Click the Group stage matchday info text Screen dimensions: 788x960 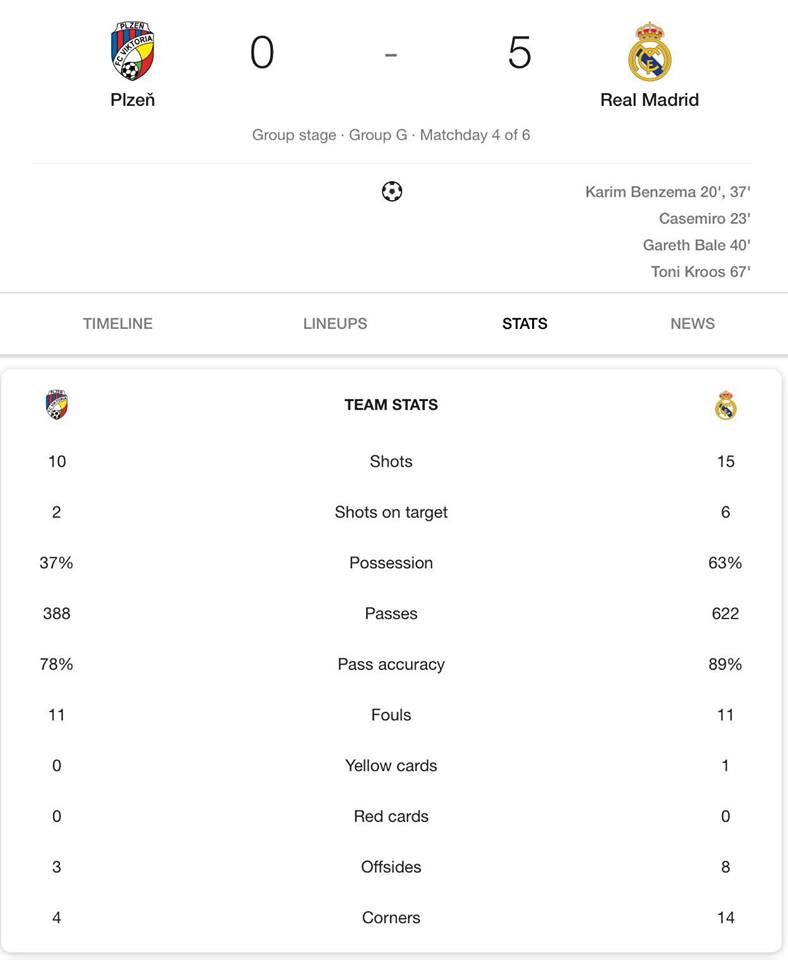391,135
